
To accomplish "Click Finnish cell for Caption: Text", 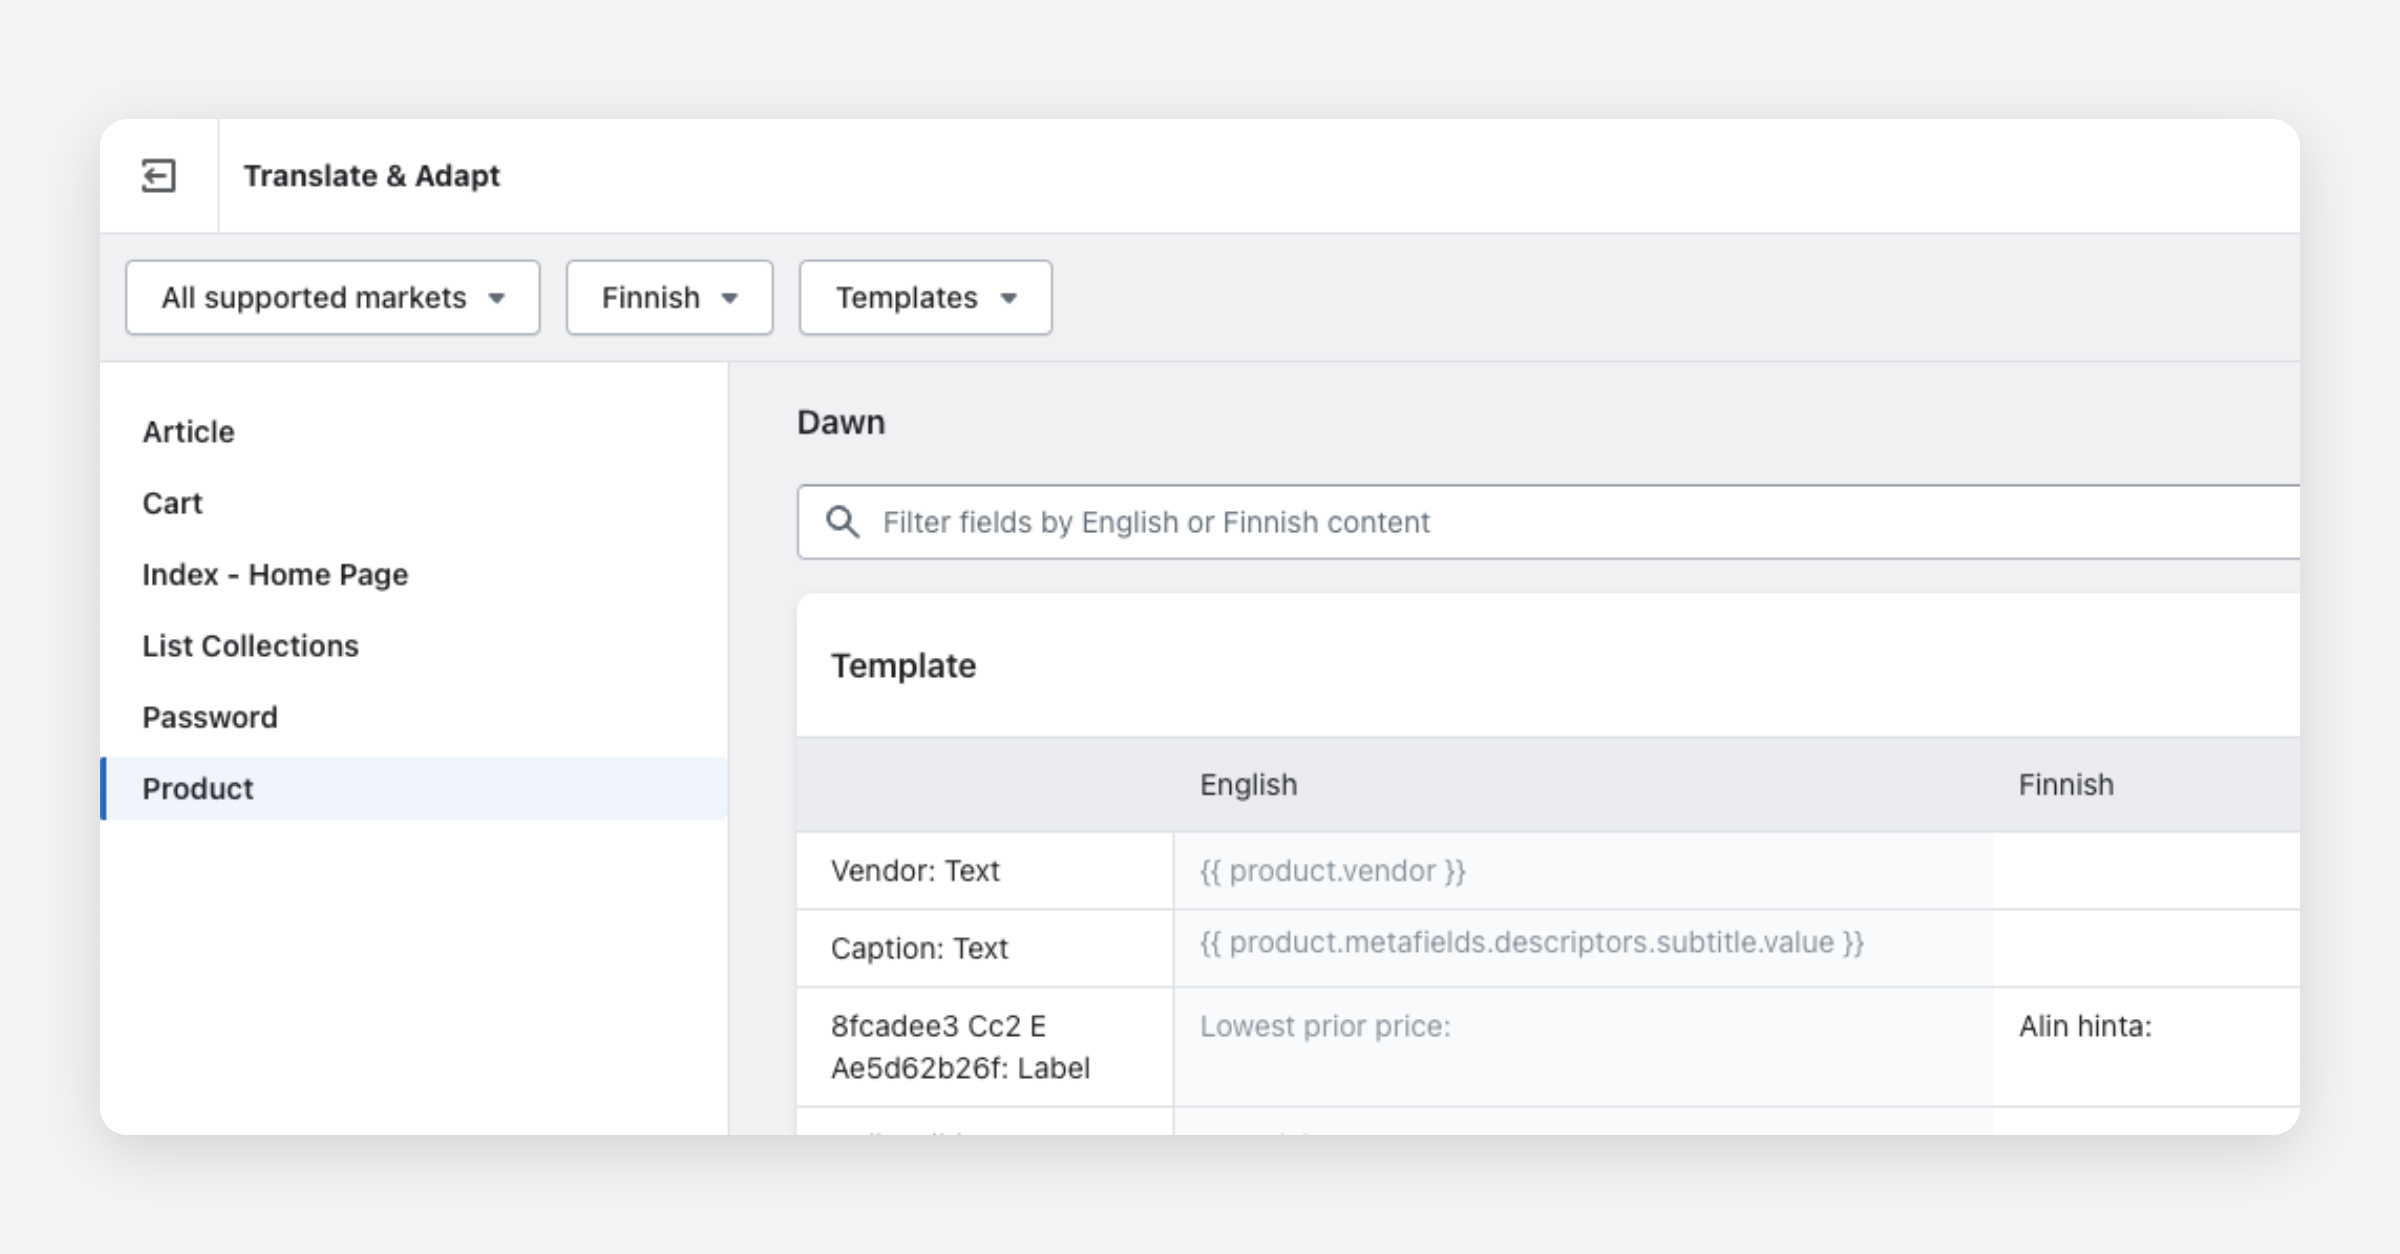I will tap(2145, 948).
